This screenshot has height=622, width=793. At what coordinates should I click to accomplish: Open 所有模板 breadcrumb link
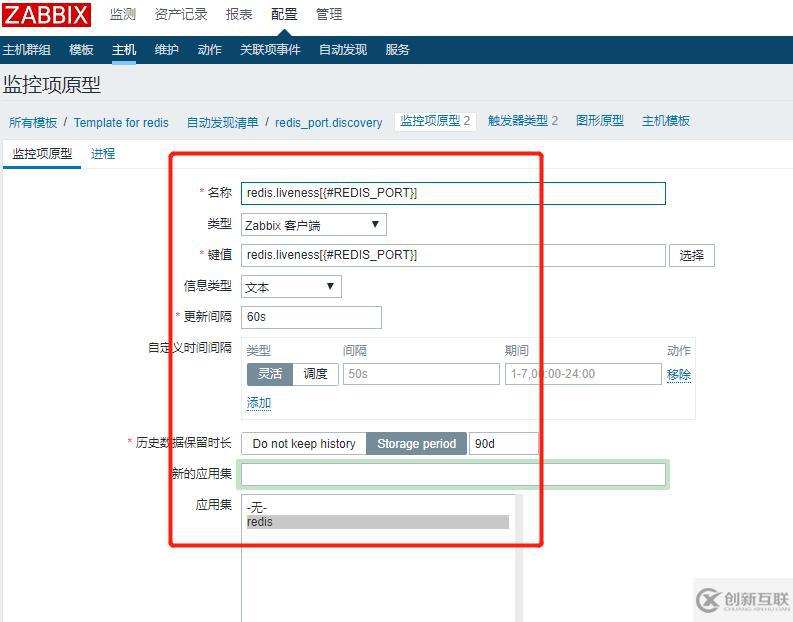click(x=33, y=122)
